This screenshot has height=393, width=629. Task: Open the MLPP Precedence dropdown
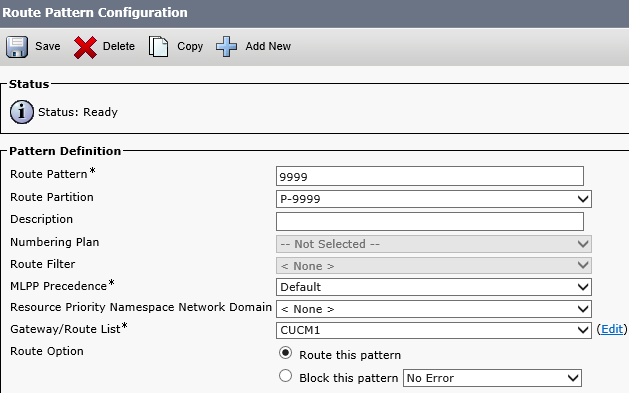(x=434, y=287)
